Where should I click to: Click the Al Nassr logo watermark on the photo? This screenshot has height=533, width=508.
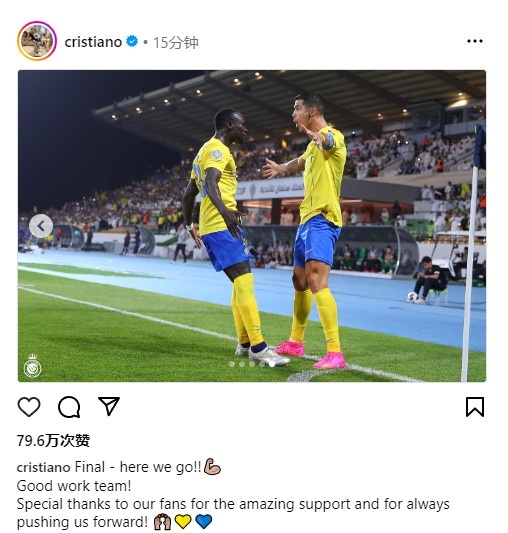pos(33,366)
